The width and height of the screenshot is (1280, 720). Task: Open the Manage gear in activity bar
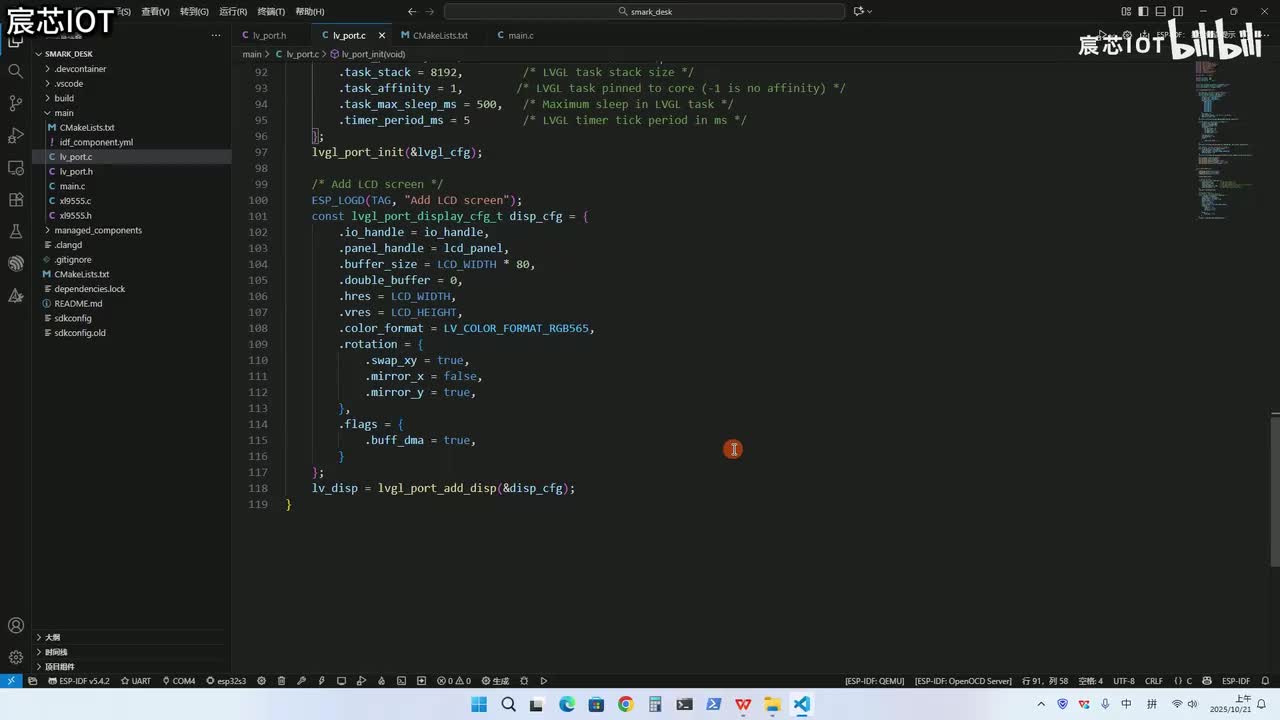click(x=15, y=657)
